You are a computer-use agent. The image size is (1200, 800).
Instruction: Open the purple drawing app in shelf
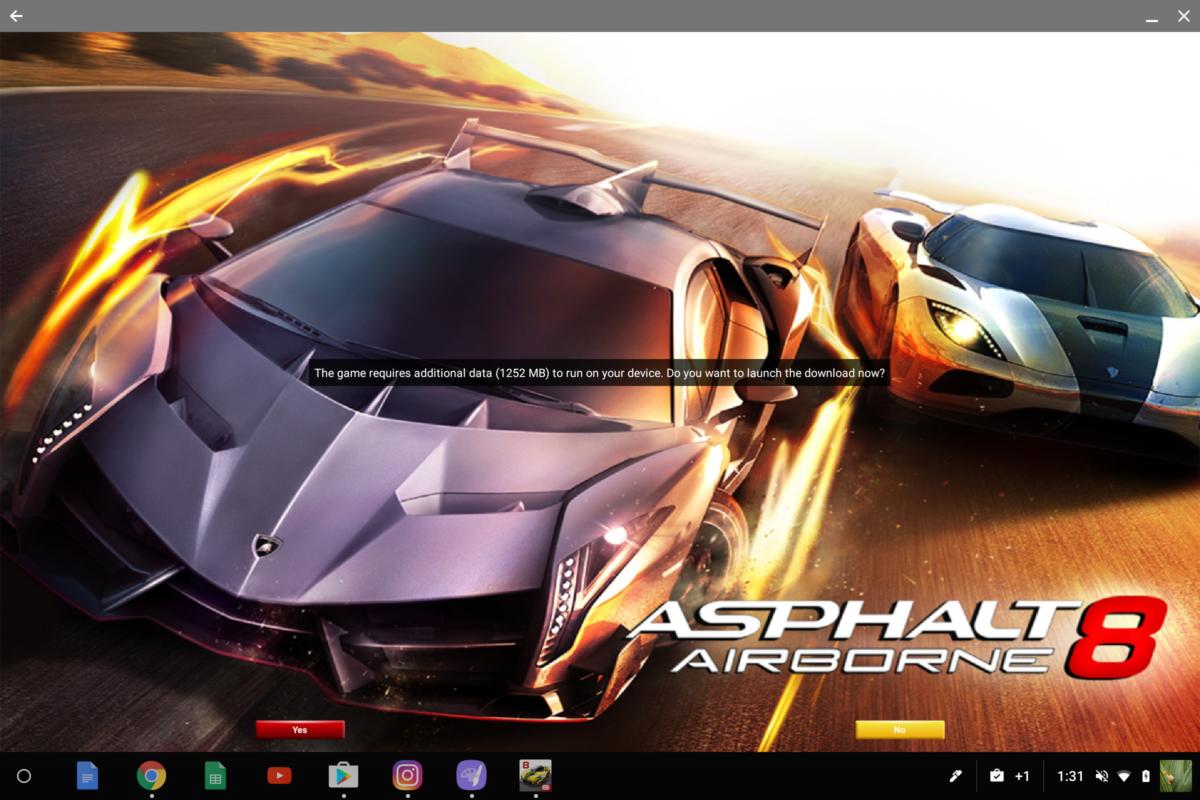tap(471, 775)
